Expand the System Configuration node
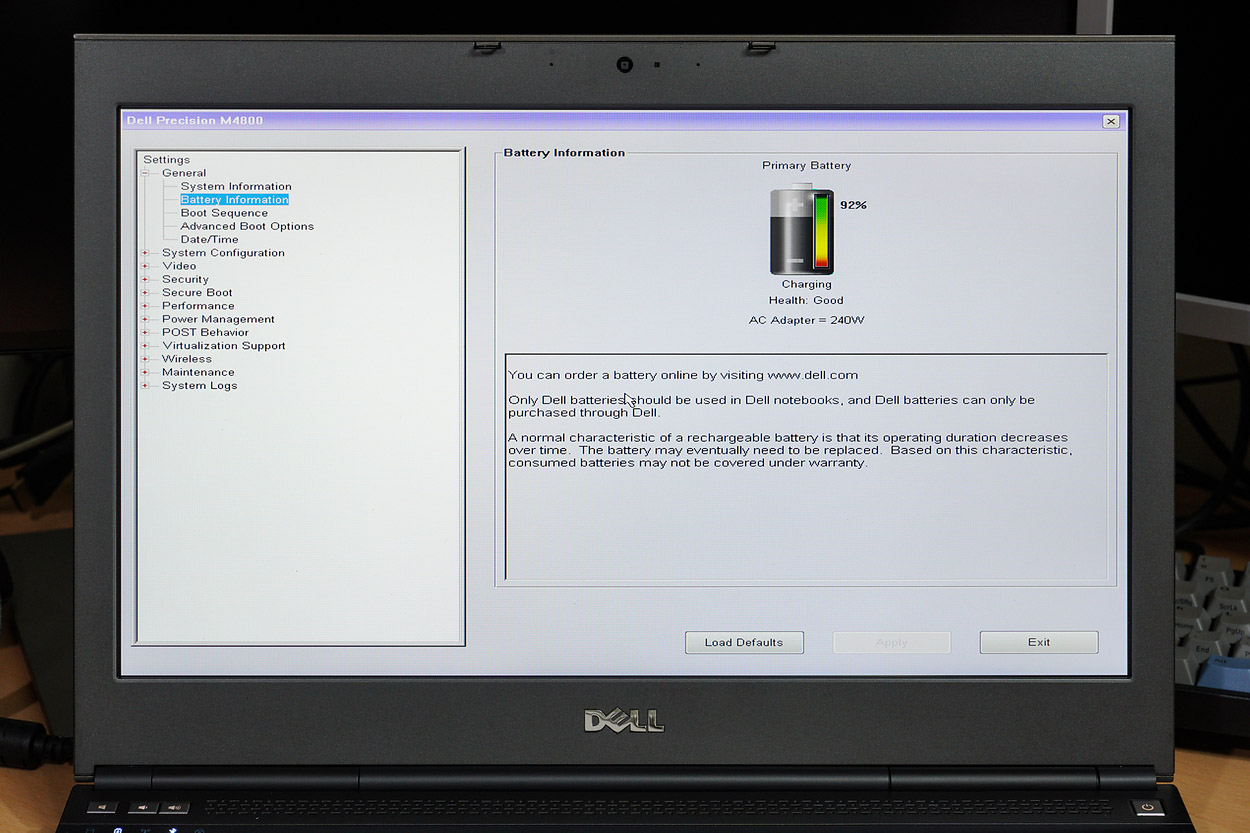 point(145,253)
